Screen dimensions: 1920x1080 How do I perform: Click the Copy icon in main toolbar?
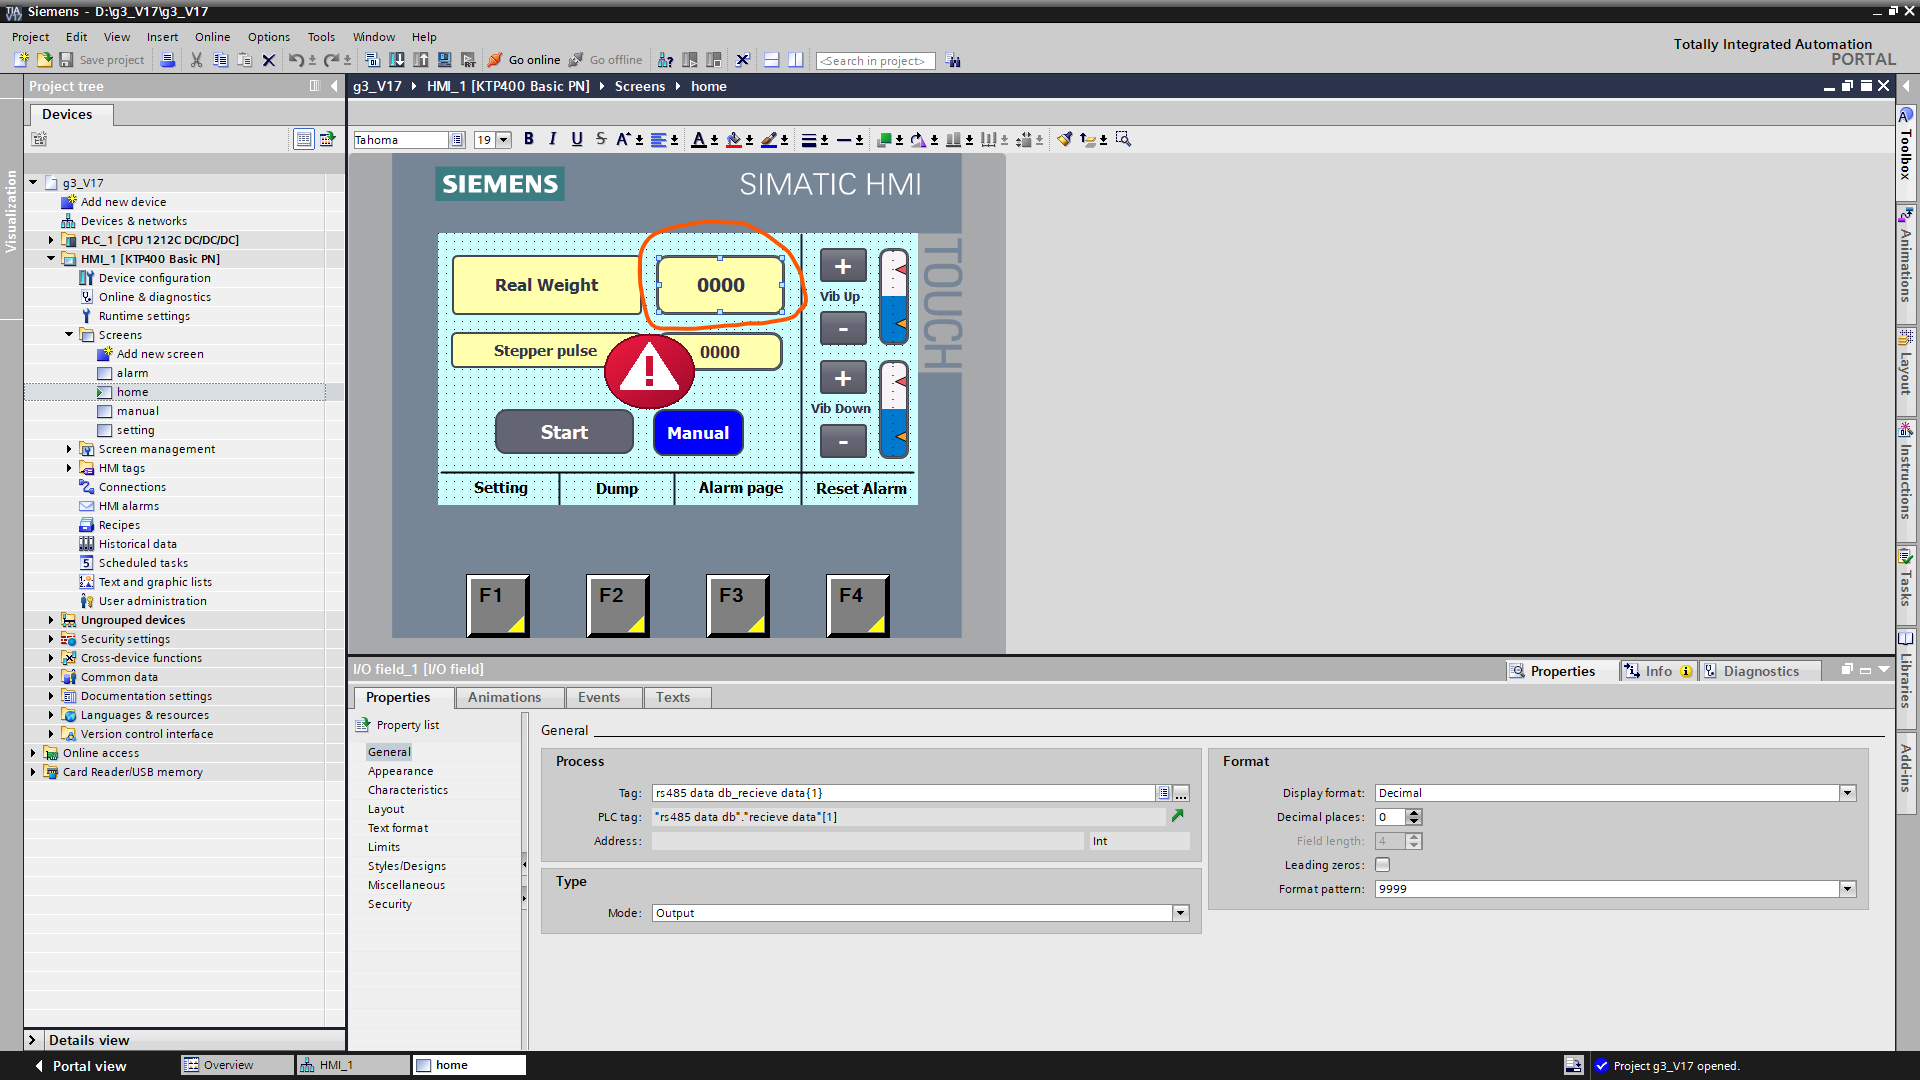pos(220,60)
